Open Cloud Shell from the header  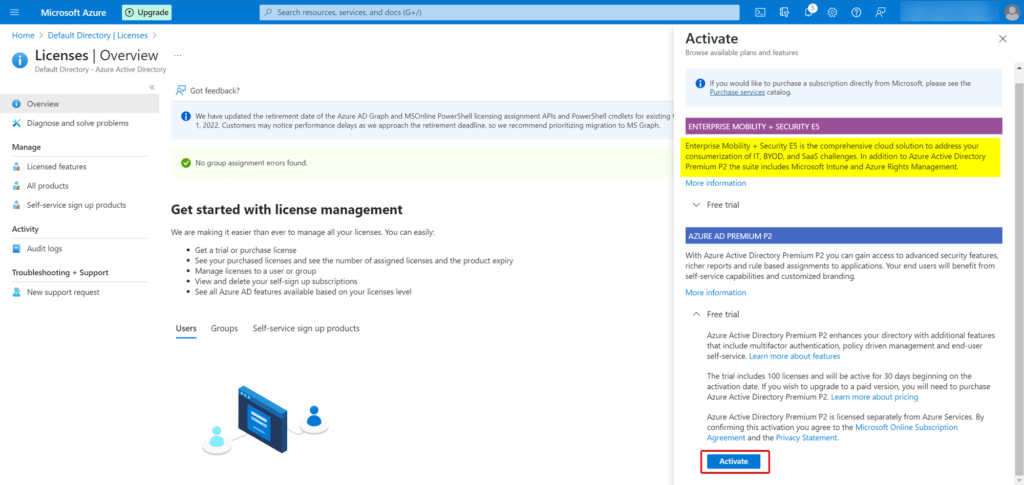coord(760,12)
